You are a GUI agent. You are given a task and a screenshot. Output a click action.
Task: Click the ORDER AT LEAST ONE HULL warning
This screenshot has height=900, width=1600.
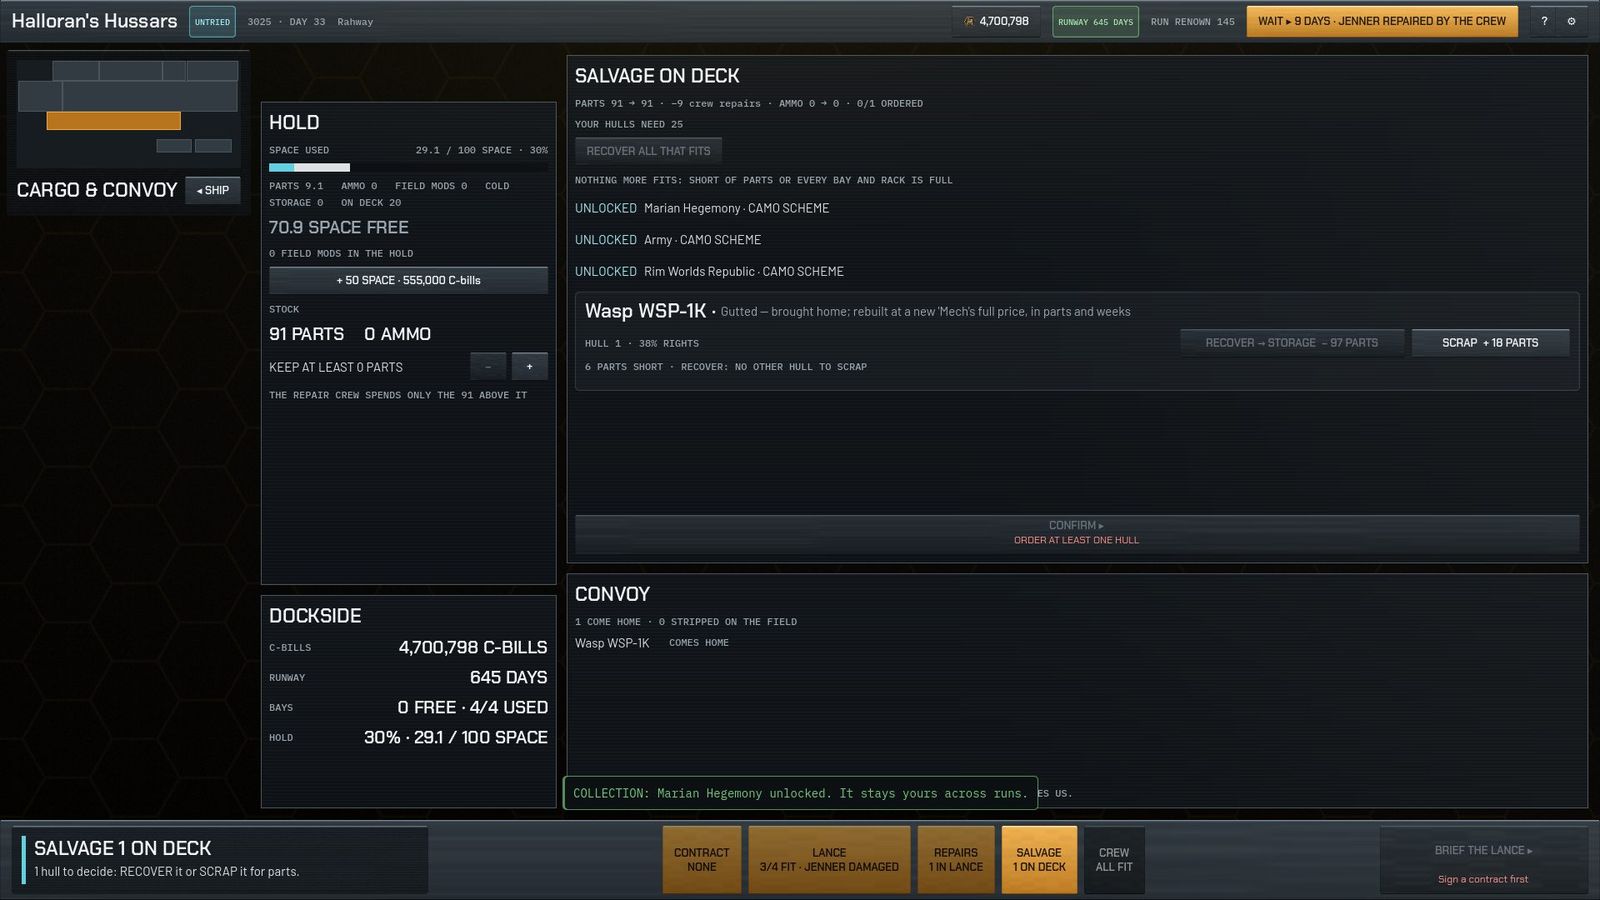click(x=1076, y=540)
